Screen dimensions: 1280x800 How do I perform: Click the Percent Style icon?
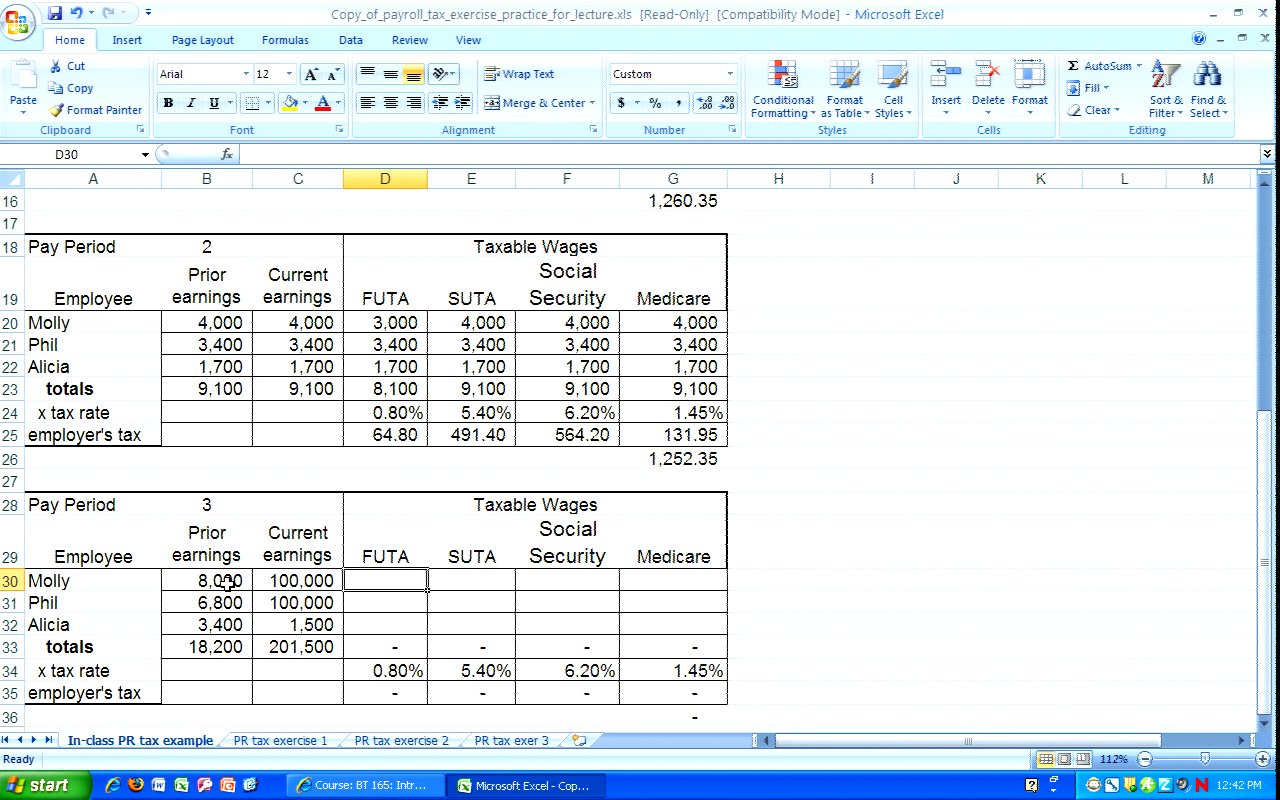pyautogui.click(x=655, y=103)
